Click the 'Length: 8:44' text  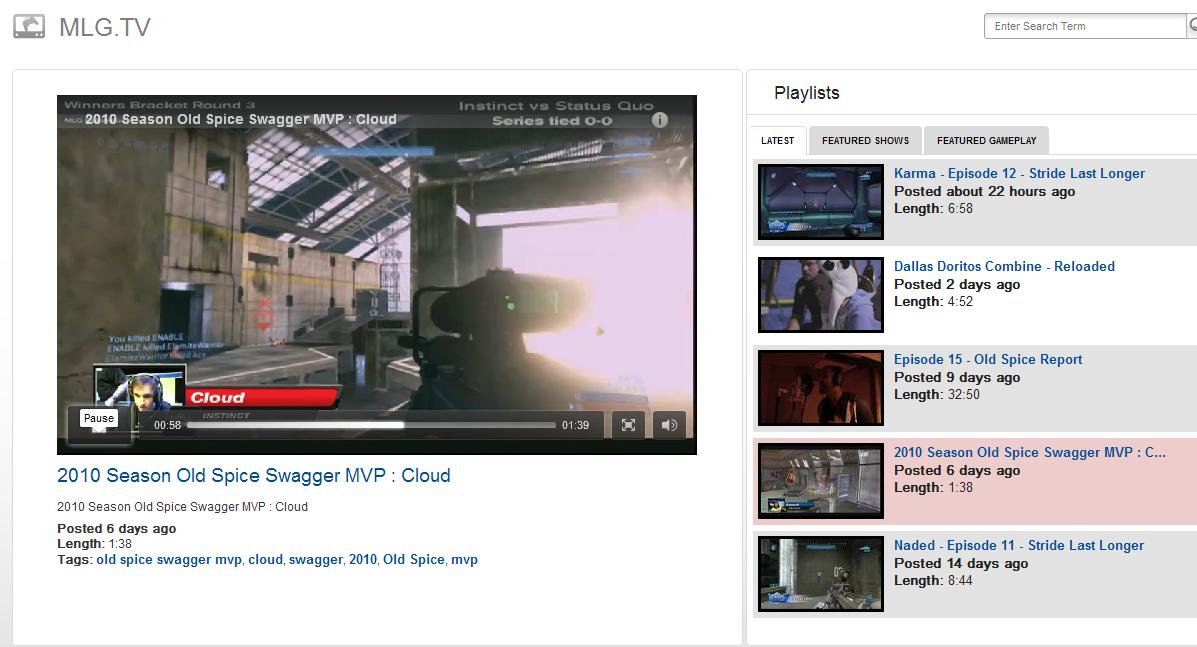click(x=934, y=581)
